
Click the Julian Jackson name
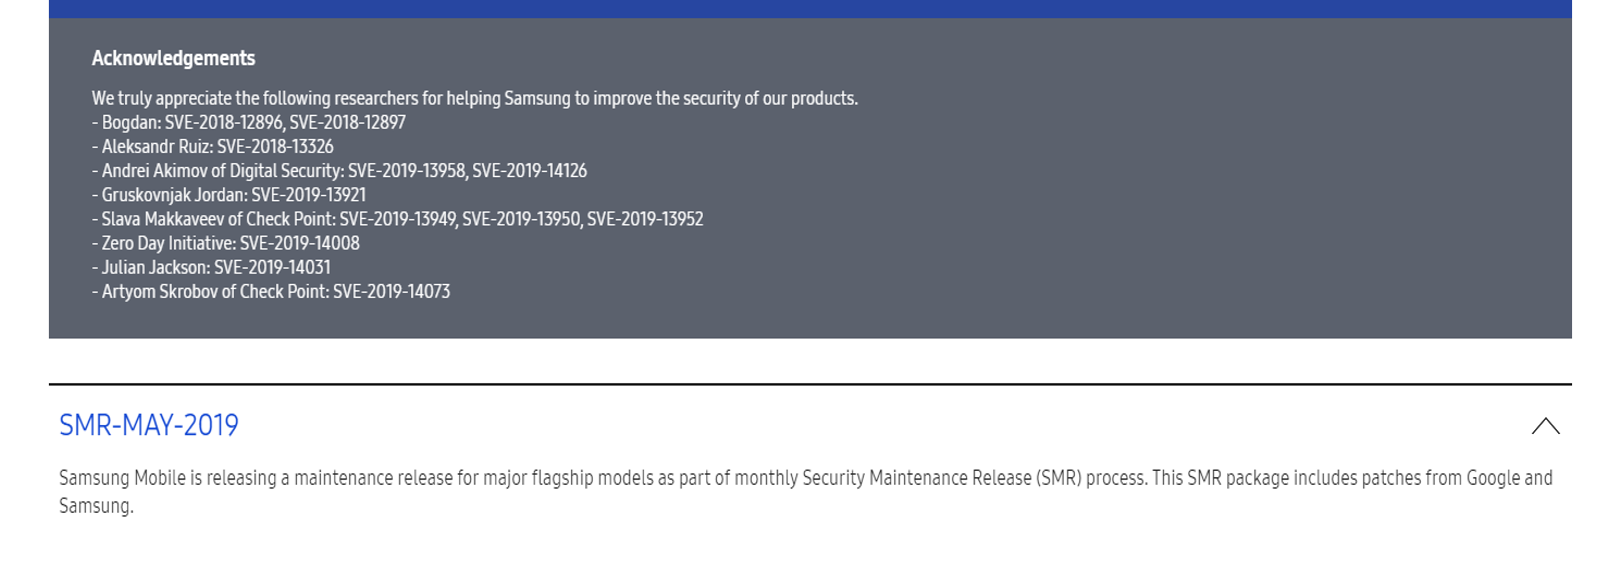tap(154, 267)
